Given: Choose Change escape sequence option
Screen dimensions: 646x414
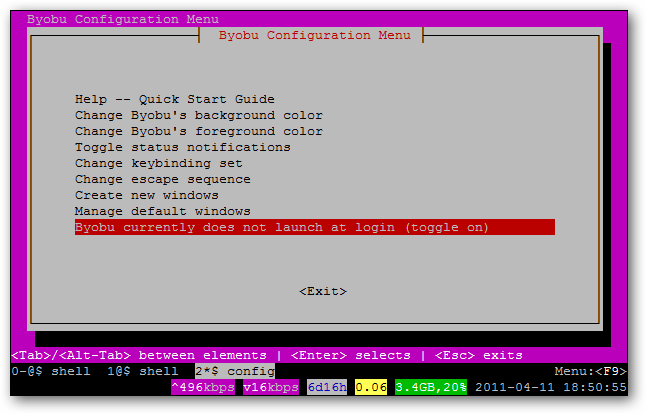Looking at the screenshot, I should tap(163, 180).
